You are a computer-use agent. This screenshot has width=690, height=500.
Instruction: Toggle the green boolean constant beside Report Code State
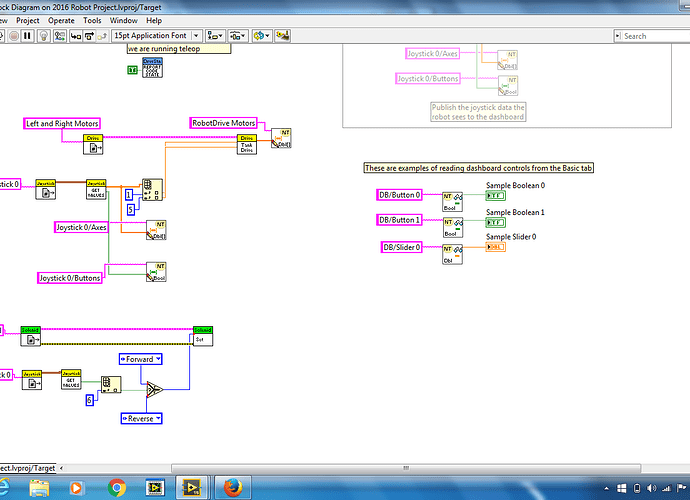coord(132,70)
